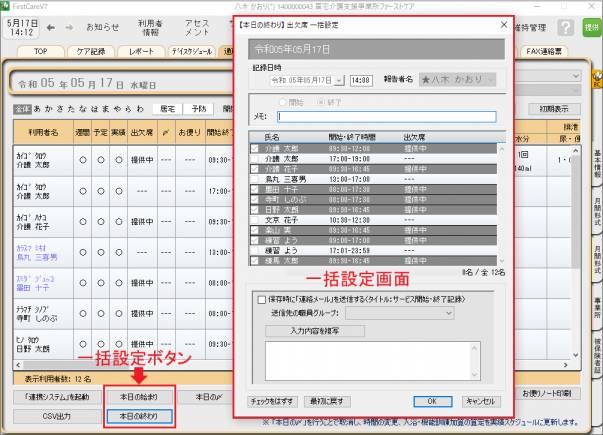Click the forward arrow navigation icon
The image size is (603, 435).
click(x=71, y=27)
